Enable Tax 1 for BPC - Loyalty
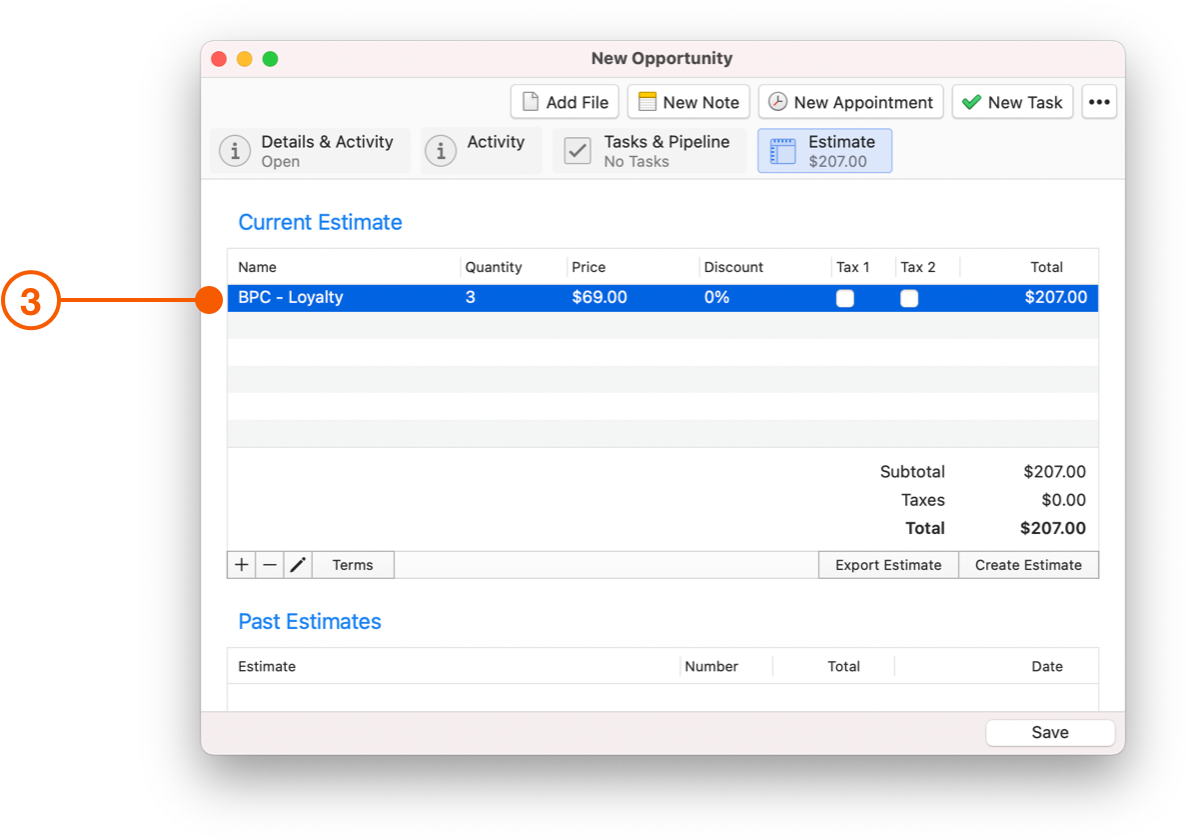 pos(845,298)
